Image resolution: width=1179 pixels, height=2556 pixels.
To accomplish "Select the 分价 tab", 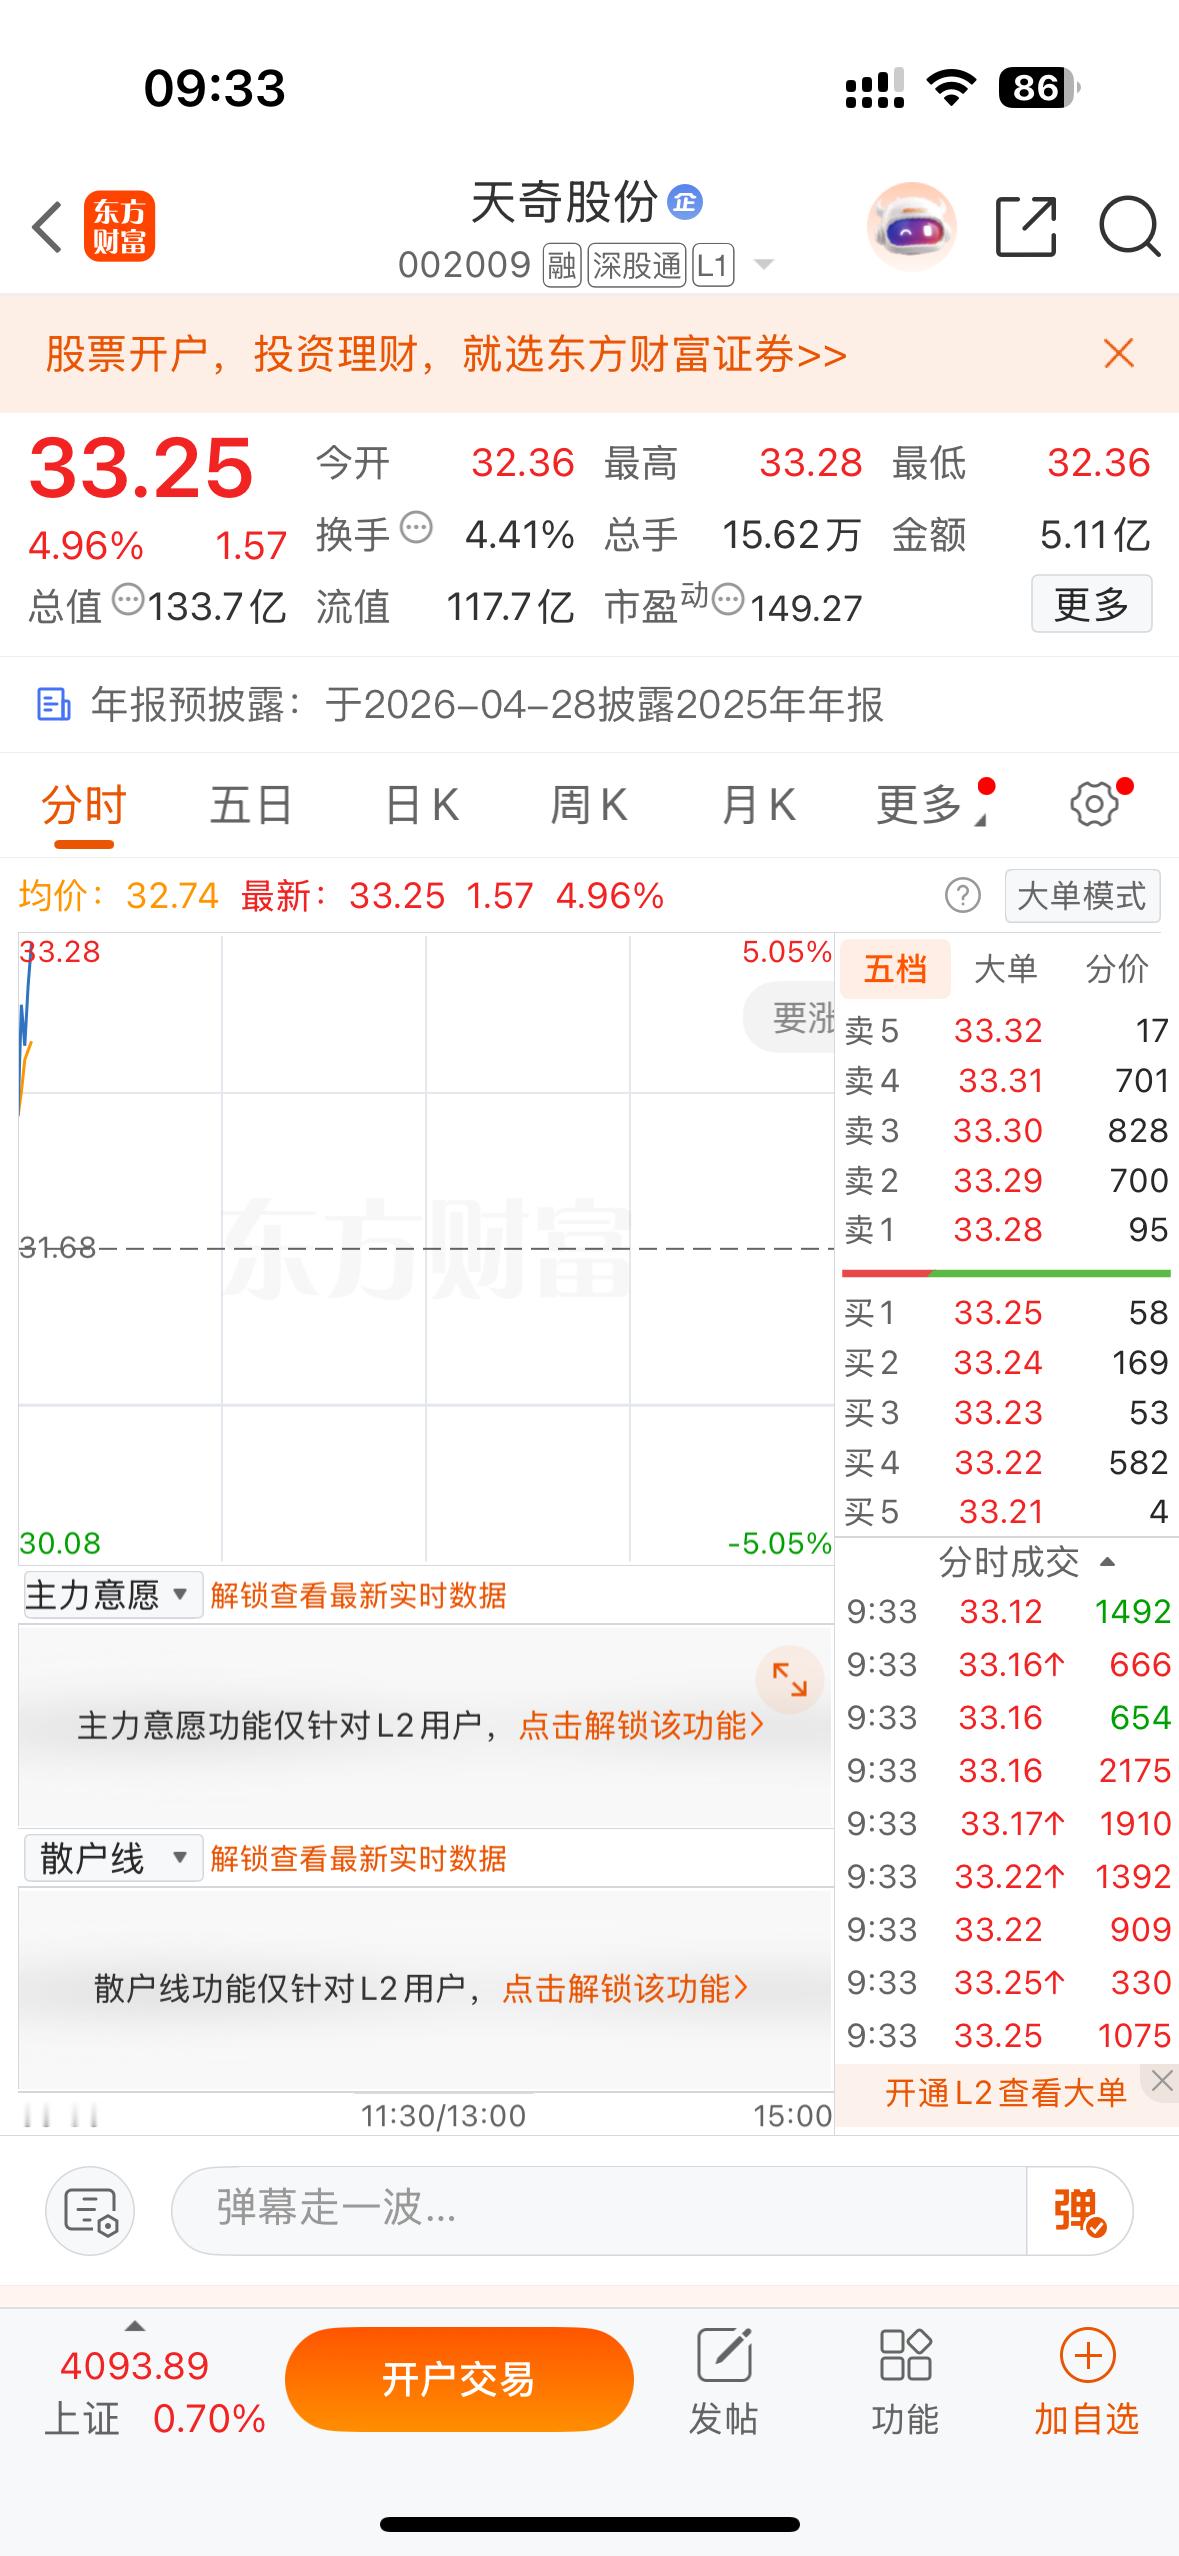I will (x=1117, y=969).
